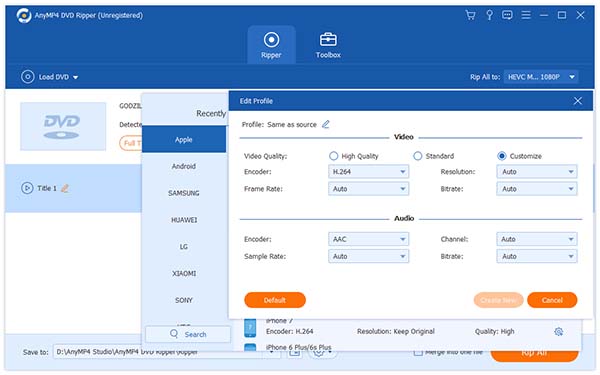Viewport: 600px width, 375px height.
Task: Select SAMSUNG device category
Action: 184,193
